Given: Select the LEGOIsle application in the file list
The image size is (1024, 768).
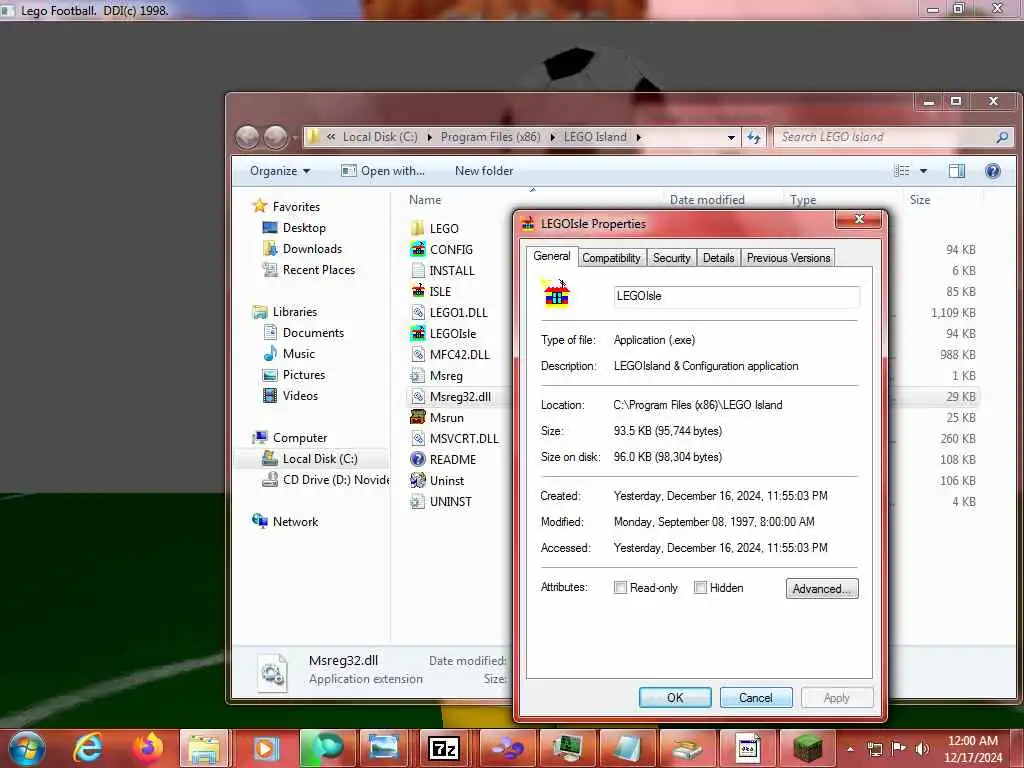Looking at the screenshot, I should coord(443,334).
